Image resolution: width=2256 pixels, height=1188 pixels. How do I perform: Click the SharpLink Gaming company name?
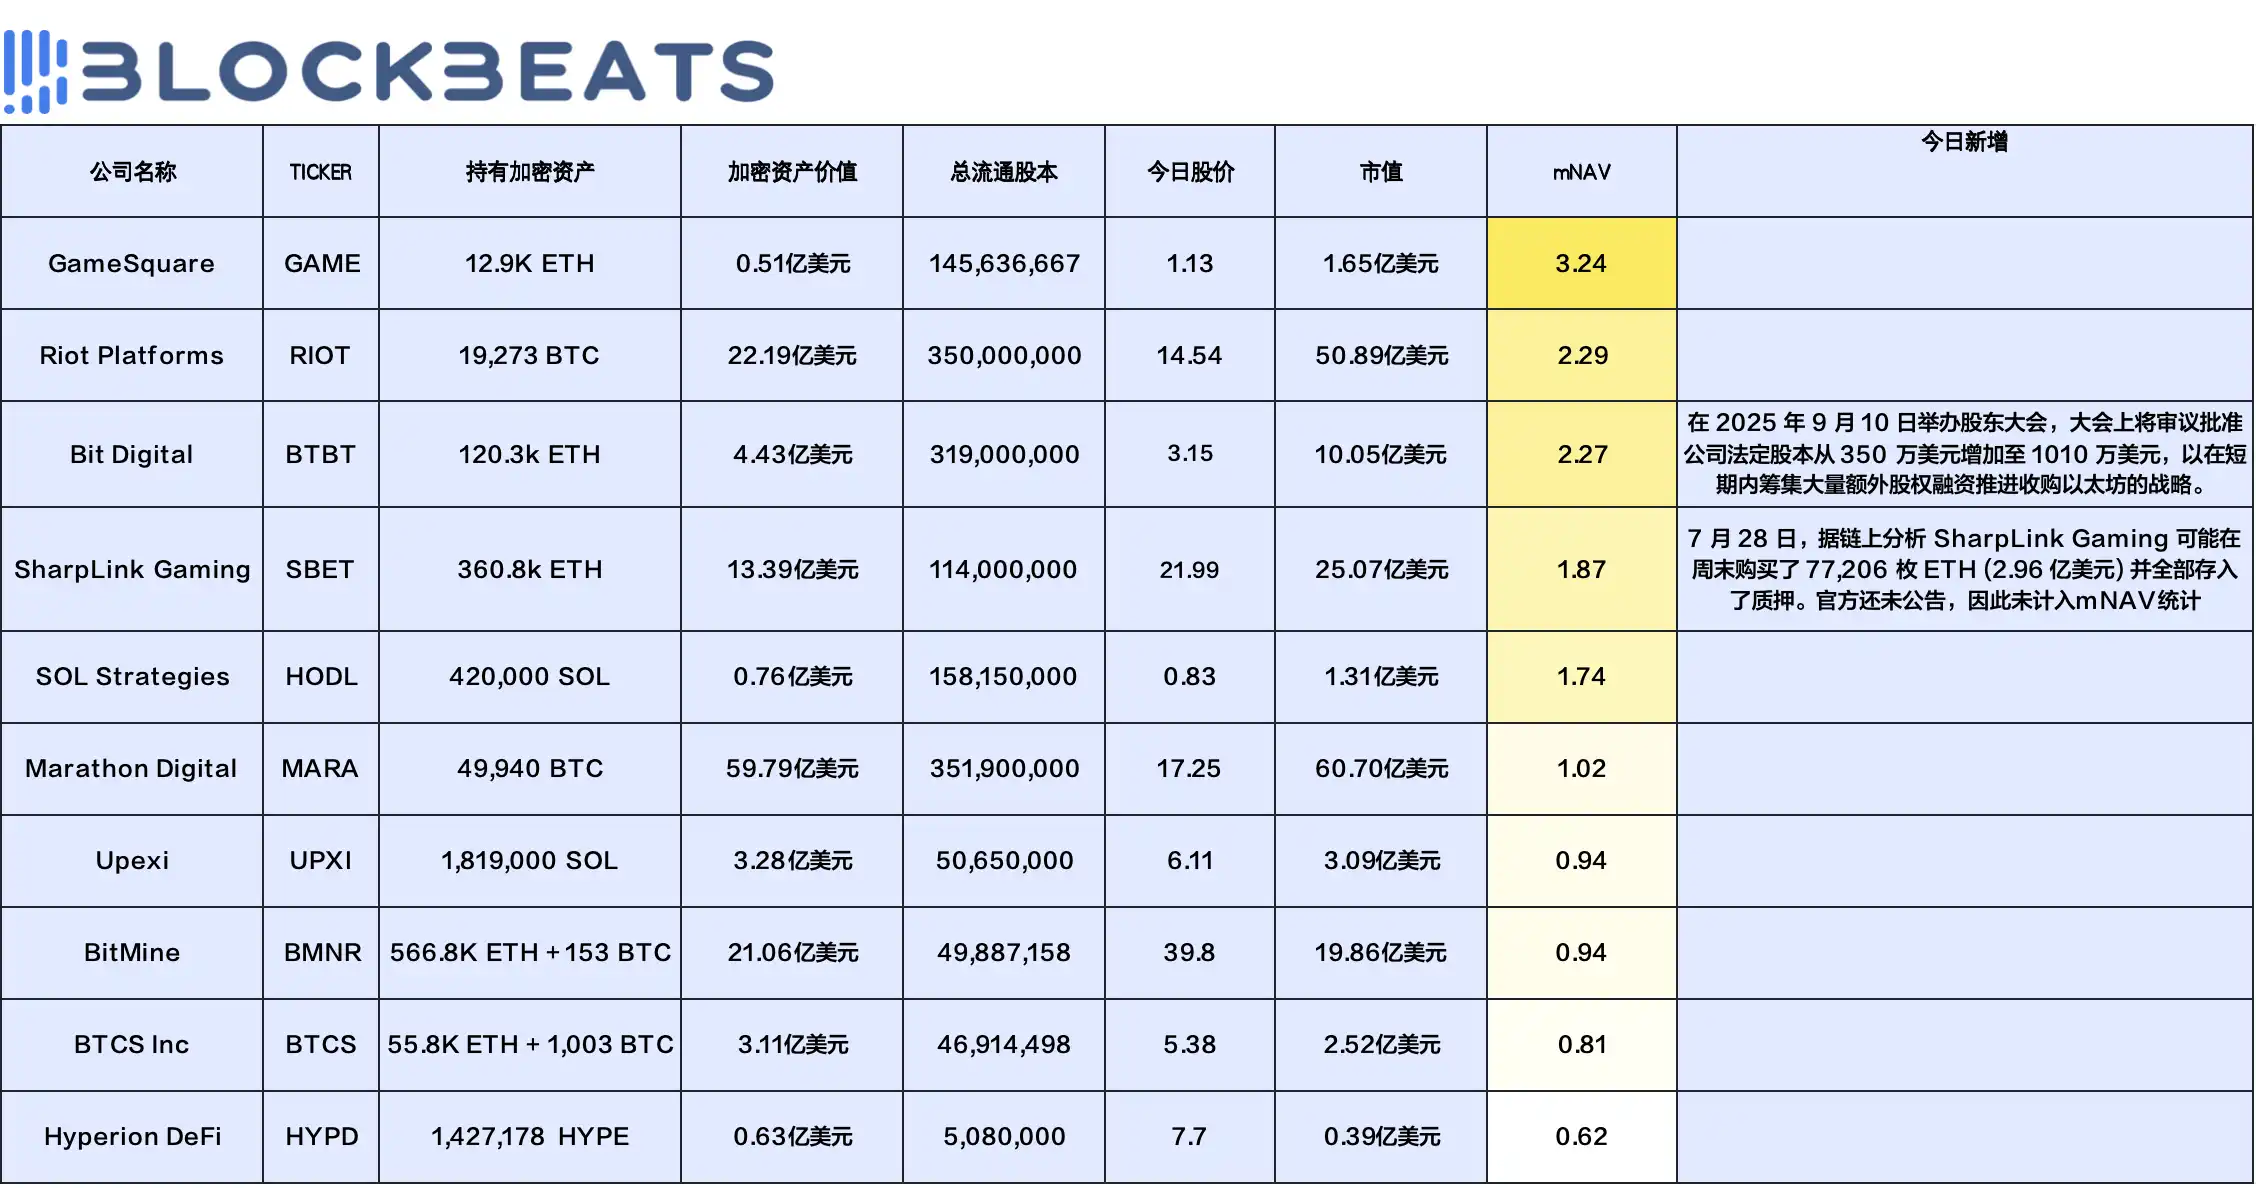132,569
